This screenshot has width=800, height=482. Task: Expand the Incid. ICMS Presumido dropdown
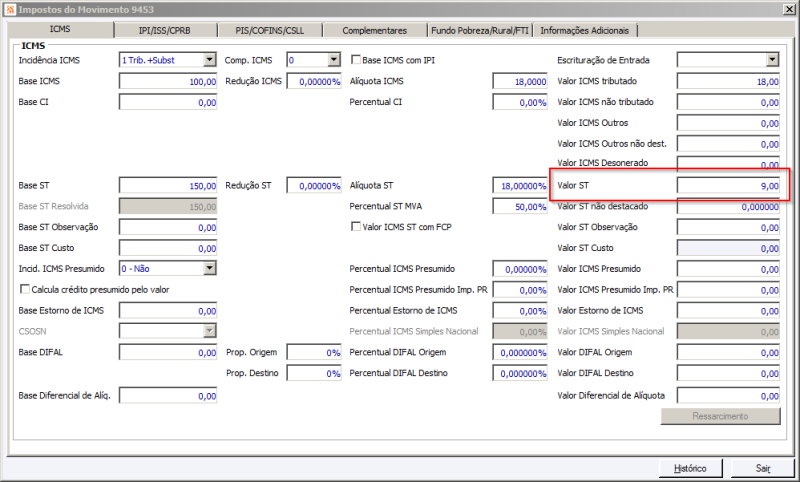click(x=210, y=268)
